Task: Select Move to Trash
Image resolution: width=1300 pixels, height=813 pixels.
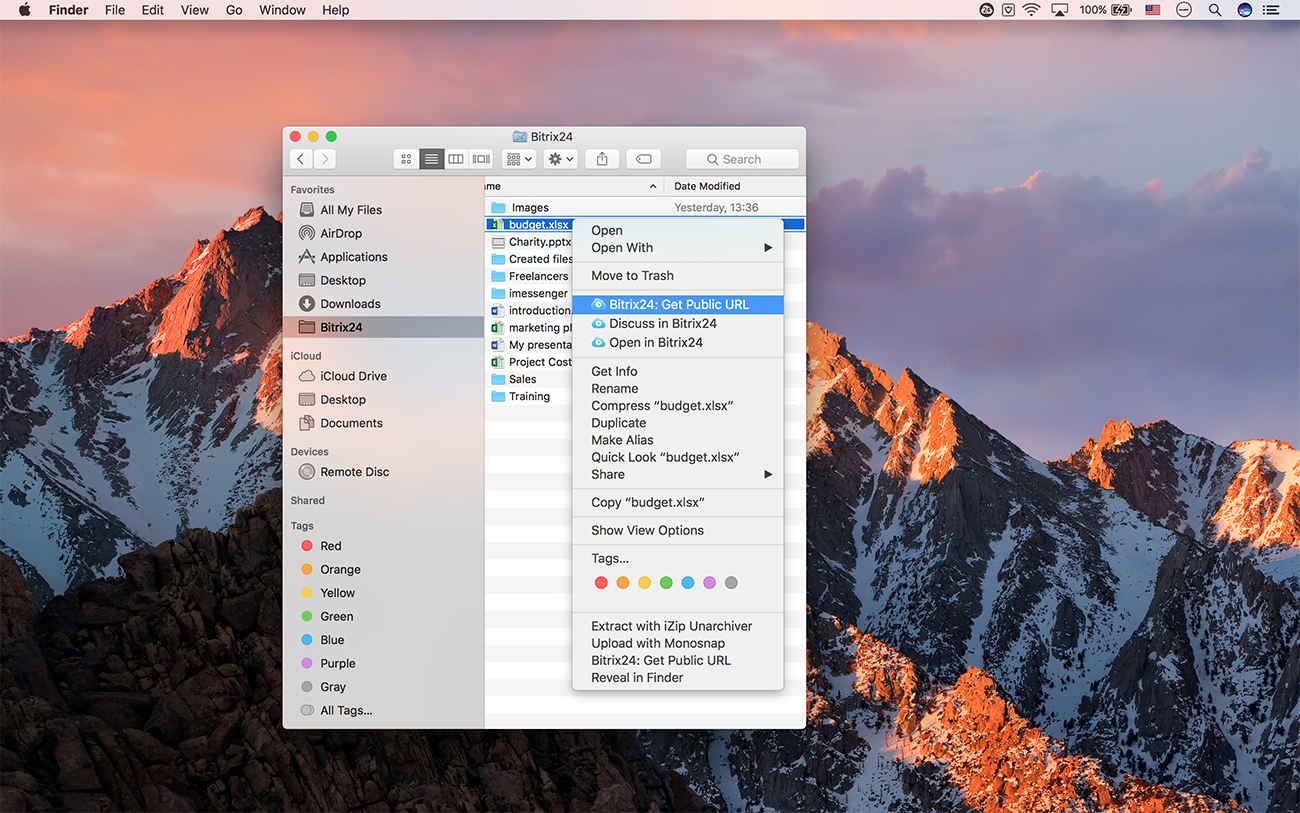Action: click(632, 276)
